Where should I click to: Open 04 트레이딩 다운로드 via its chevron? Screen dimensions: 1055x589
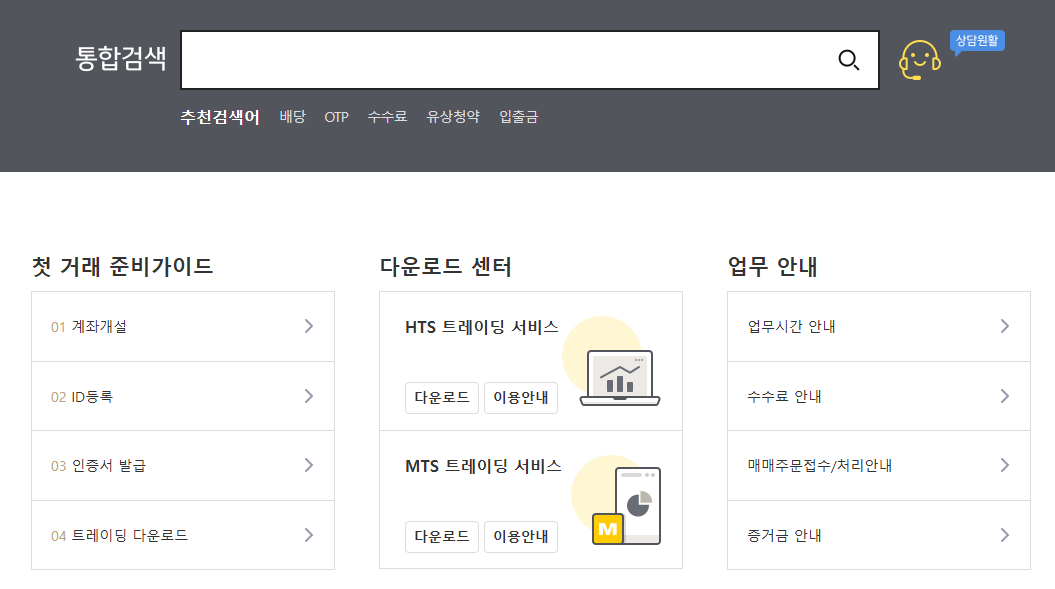[308, 535]
